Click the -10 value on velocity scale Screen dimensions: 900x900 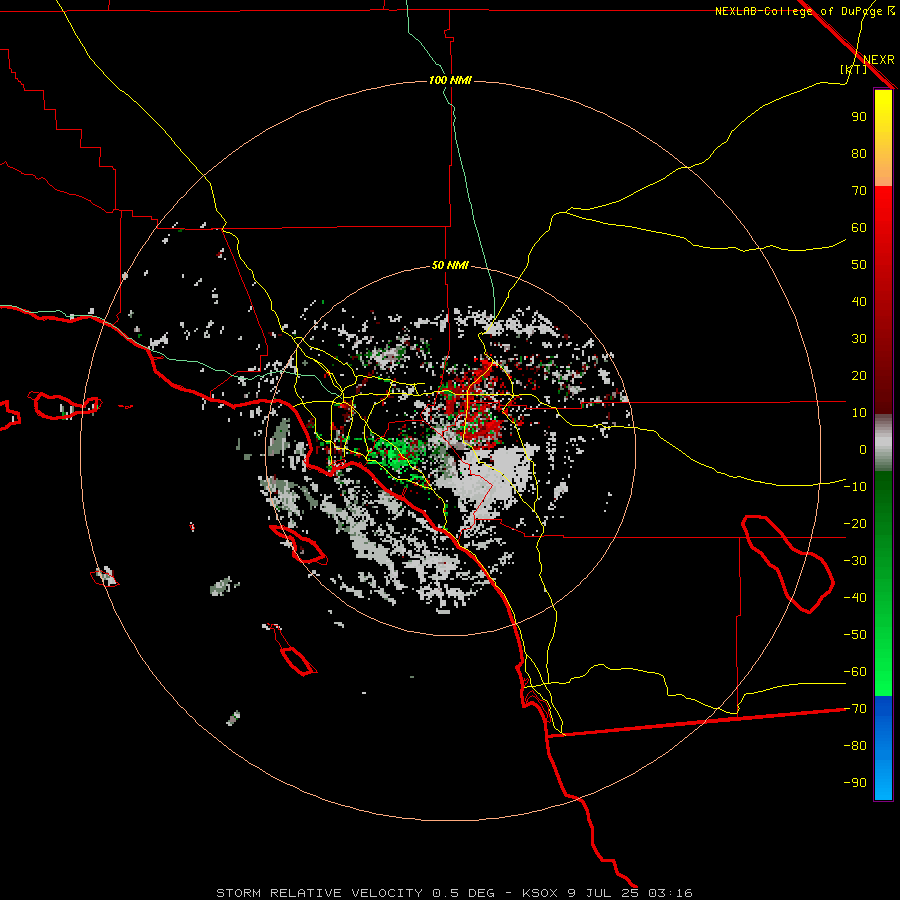(855, 487)
